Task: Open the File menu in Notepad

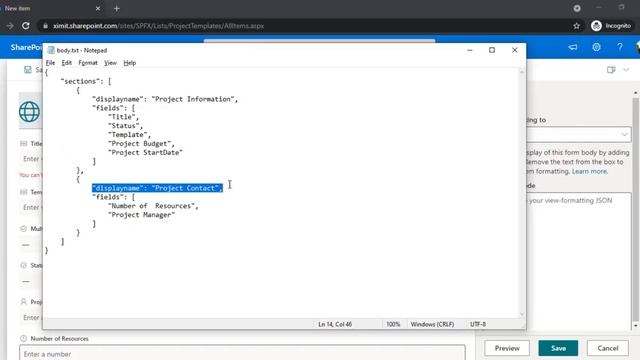Action: (50, 63)
